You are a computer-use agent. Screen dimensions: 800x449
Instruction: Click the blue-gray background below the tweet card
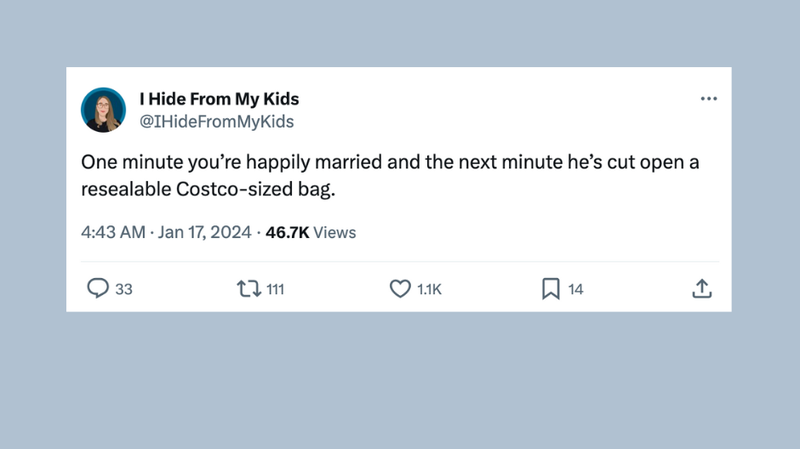point(400,380)
